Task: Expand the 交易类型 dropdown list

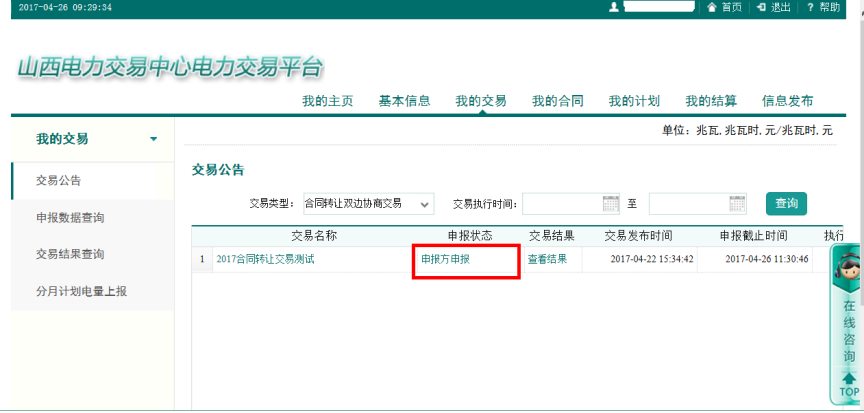Action: point(426,204)
